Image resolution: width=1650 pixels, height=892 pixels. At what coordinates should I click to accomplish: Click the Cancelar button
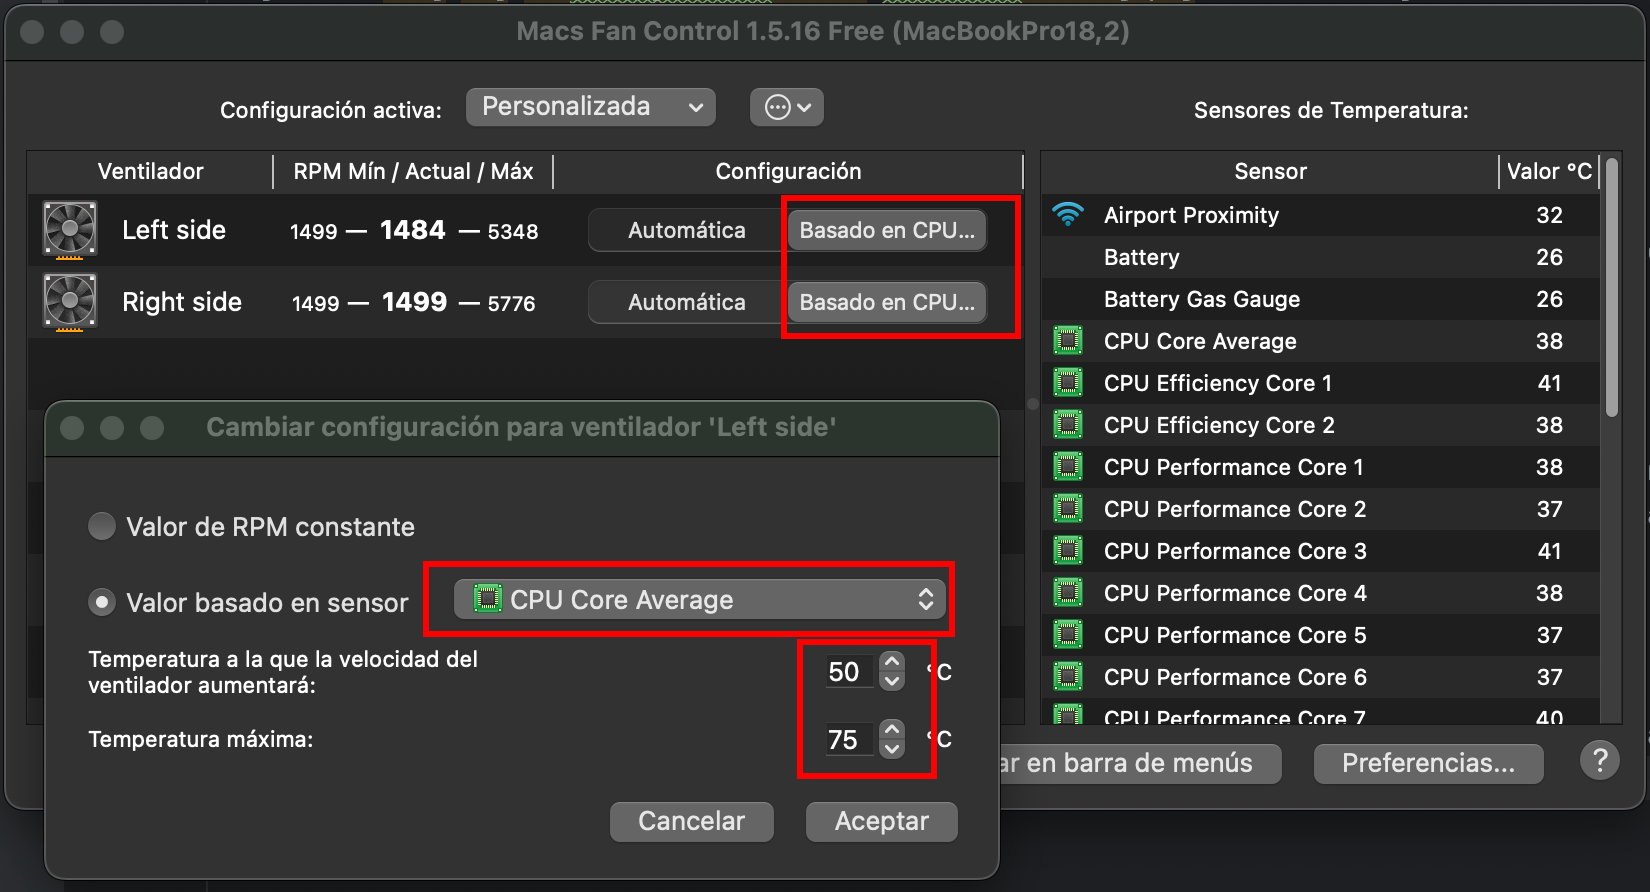[691, 821]
